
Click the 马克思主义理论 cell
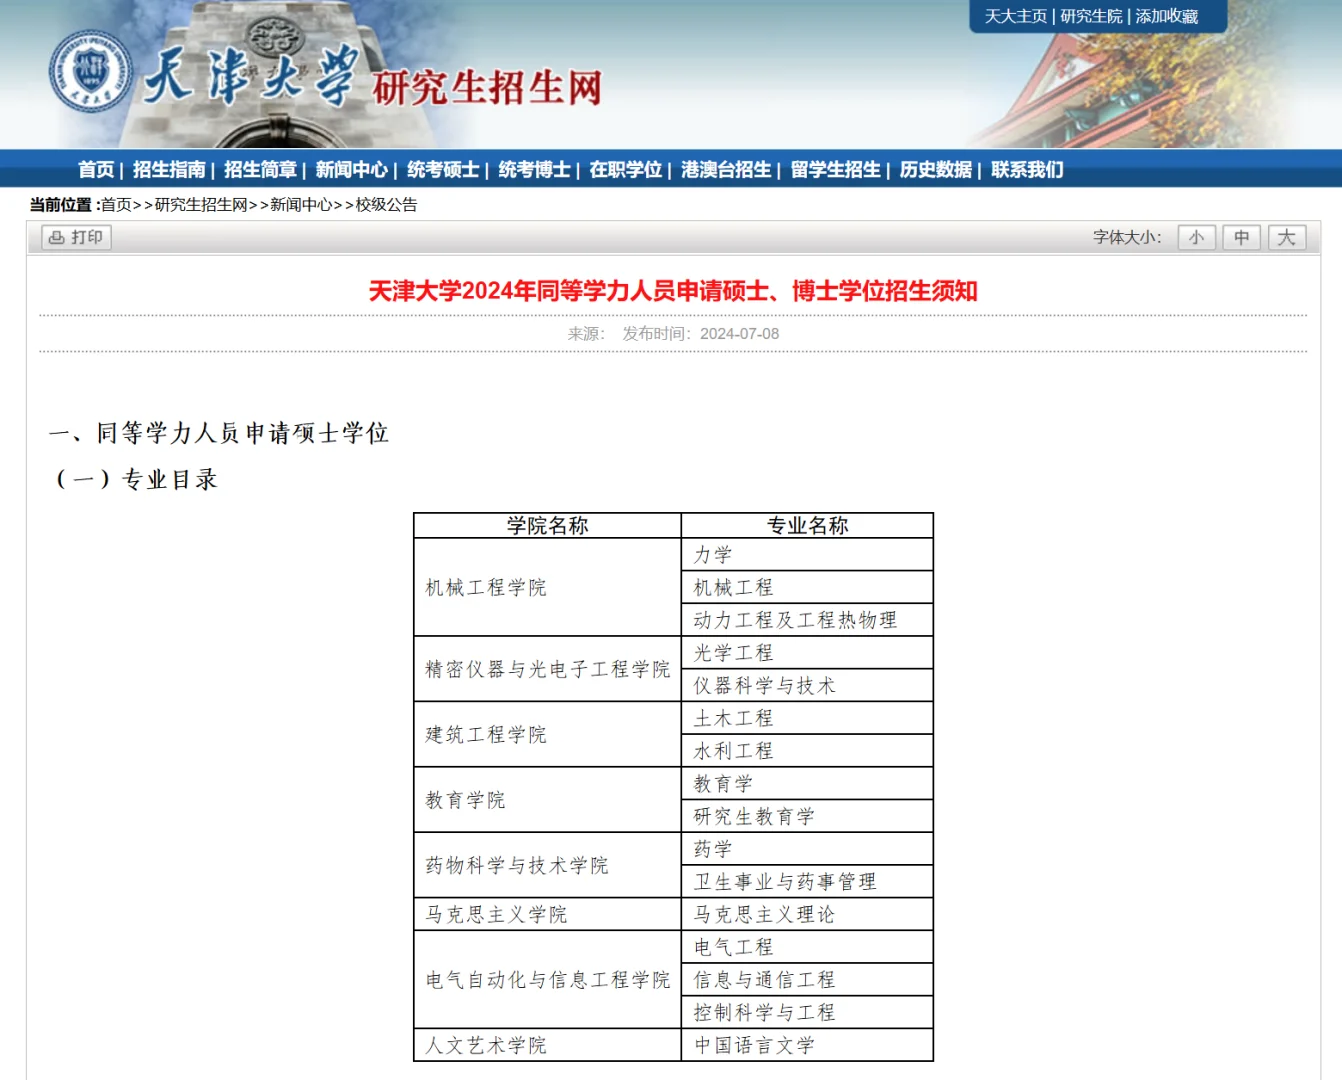pos(807,914)
